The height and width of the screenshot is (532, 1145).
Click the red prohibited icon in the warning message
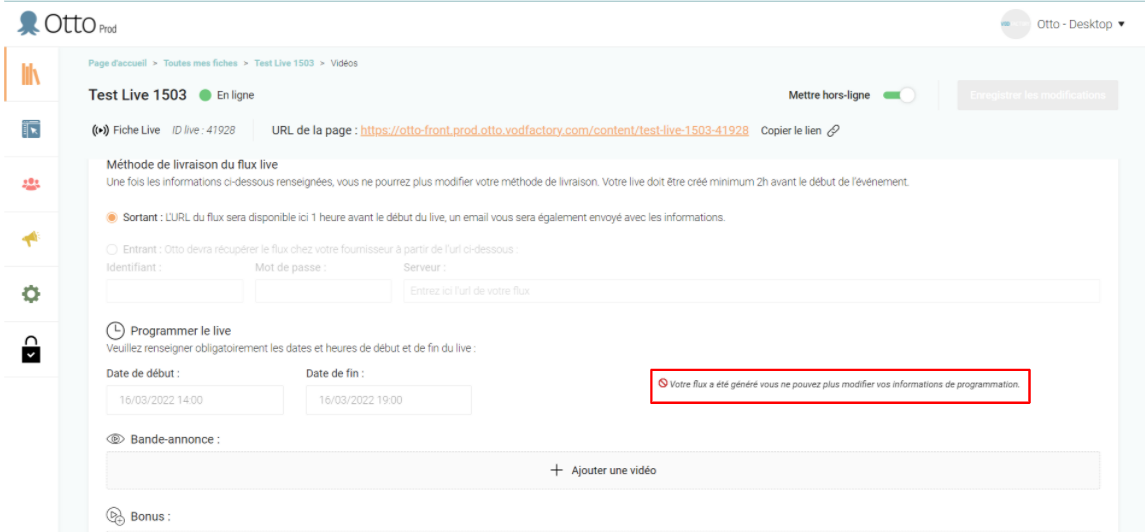pos(663,383)
